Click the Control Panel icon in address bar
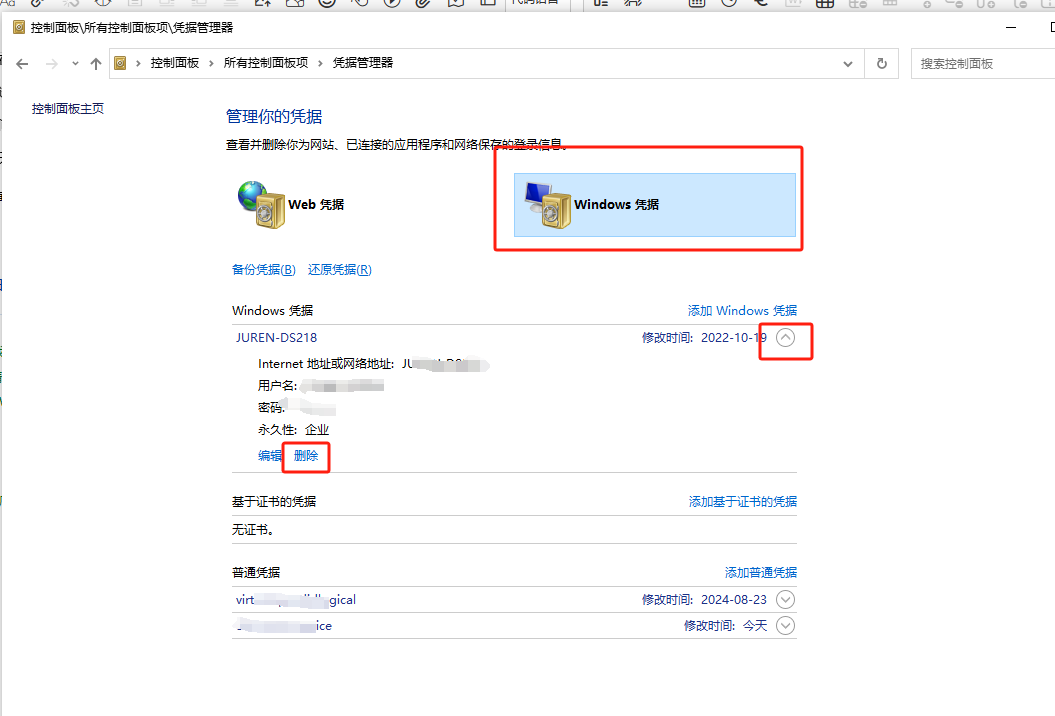This screenshot has width=1055, height=716. pos(120,63)
